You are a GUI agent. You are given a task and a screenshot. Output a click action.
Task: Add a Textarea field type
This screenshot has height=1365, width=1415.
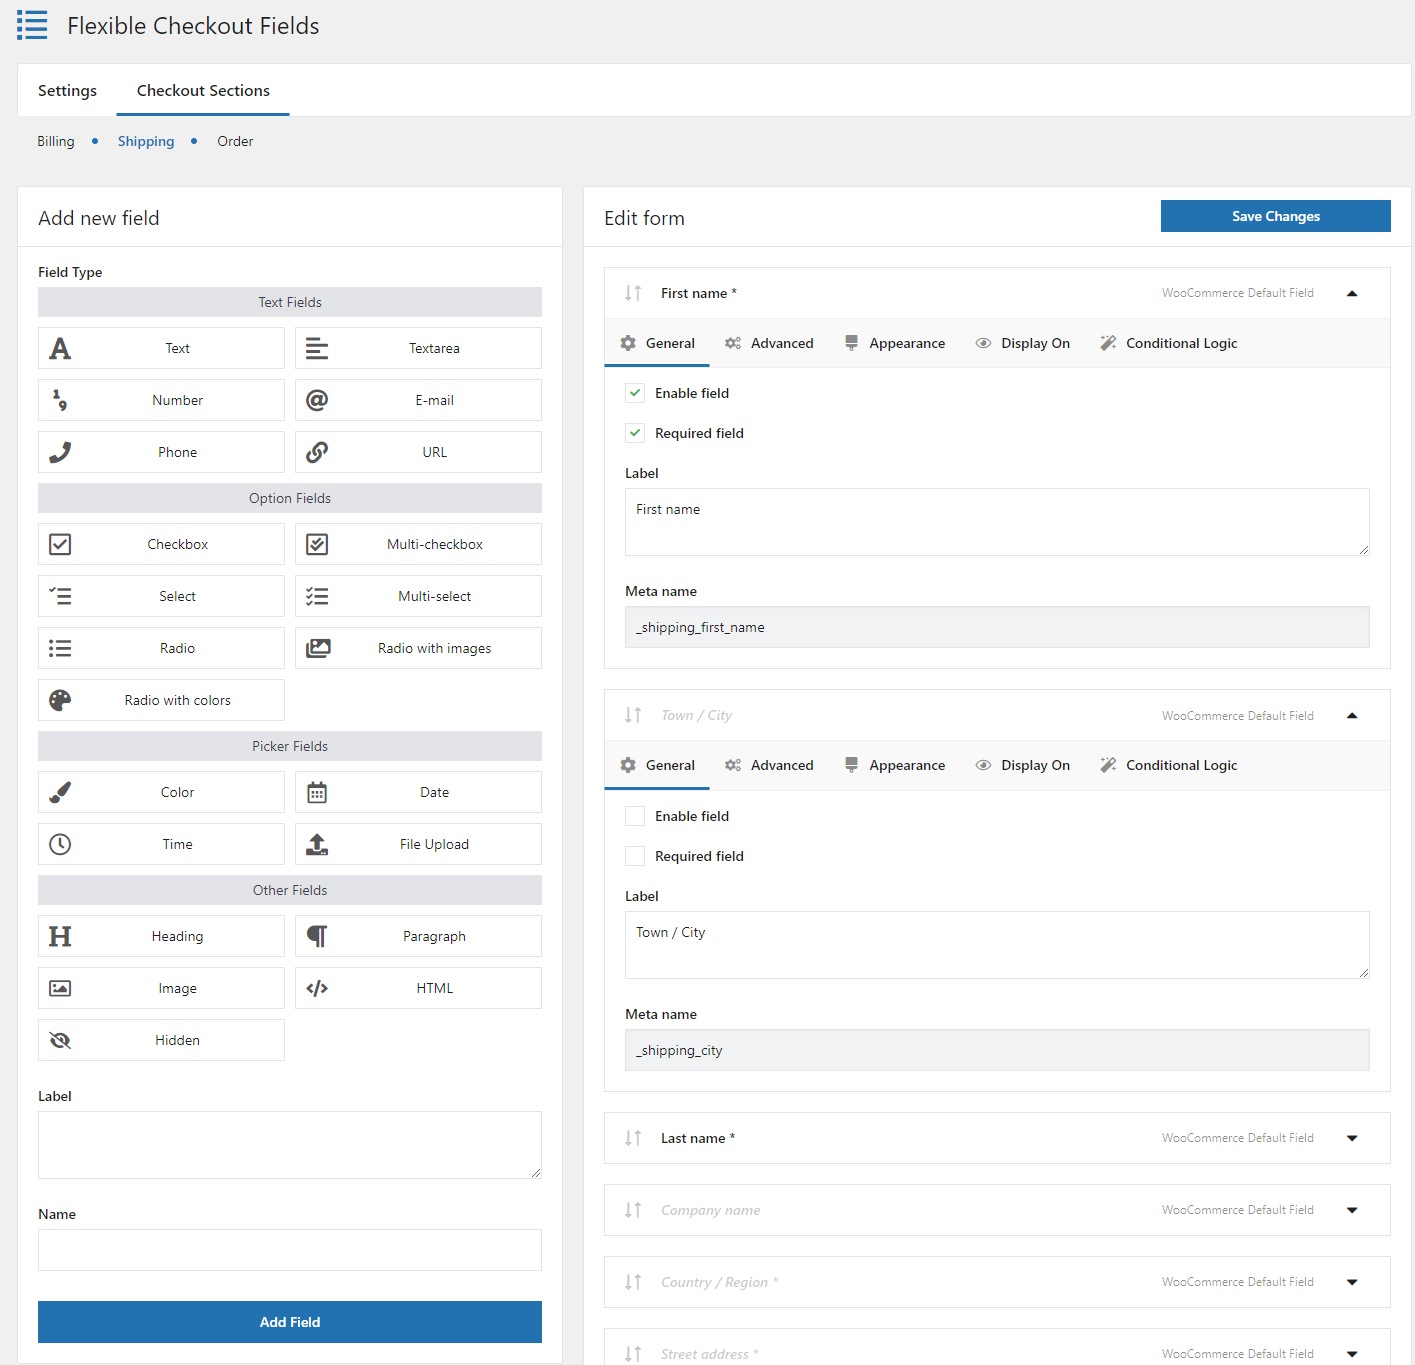tap(418, 348)
